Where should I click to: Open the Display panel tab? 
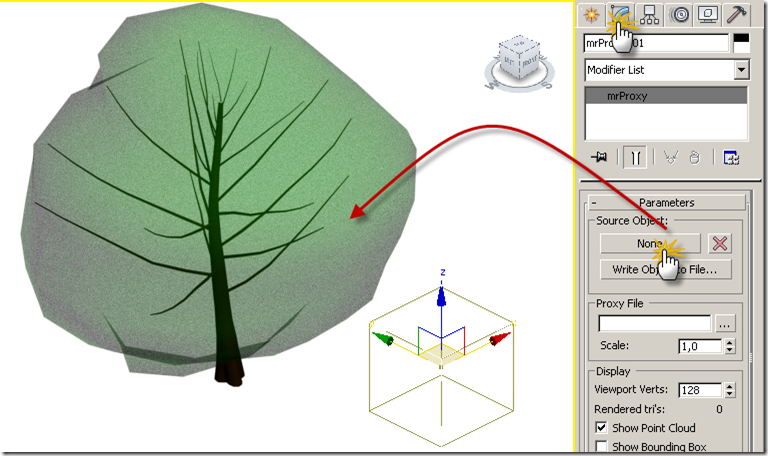tap(708, 15)
